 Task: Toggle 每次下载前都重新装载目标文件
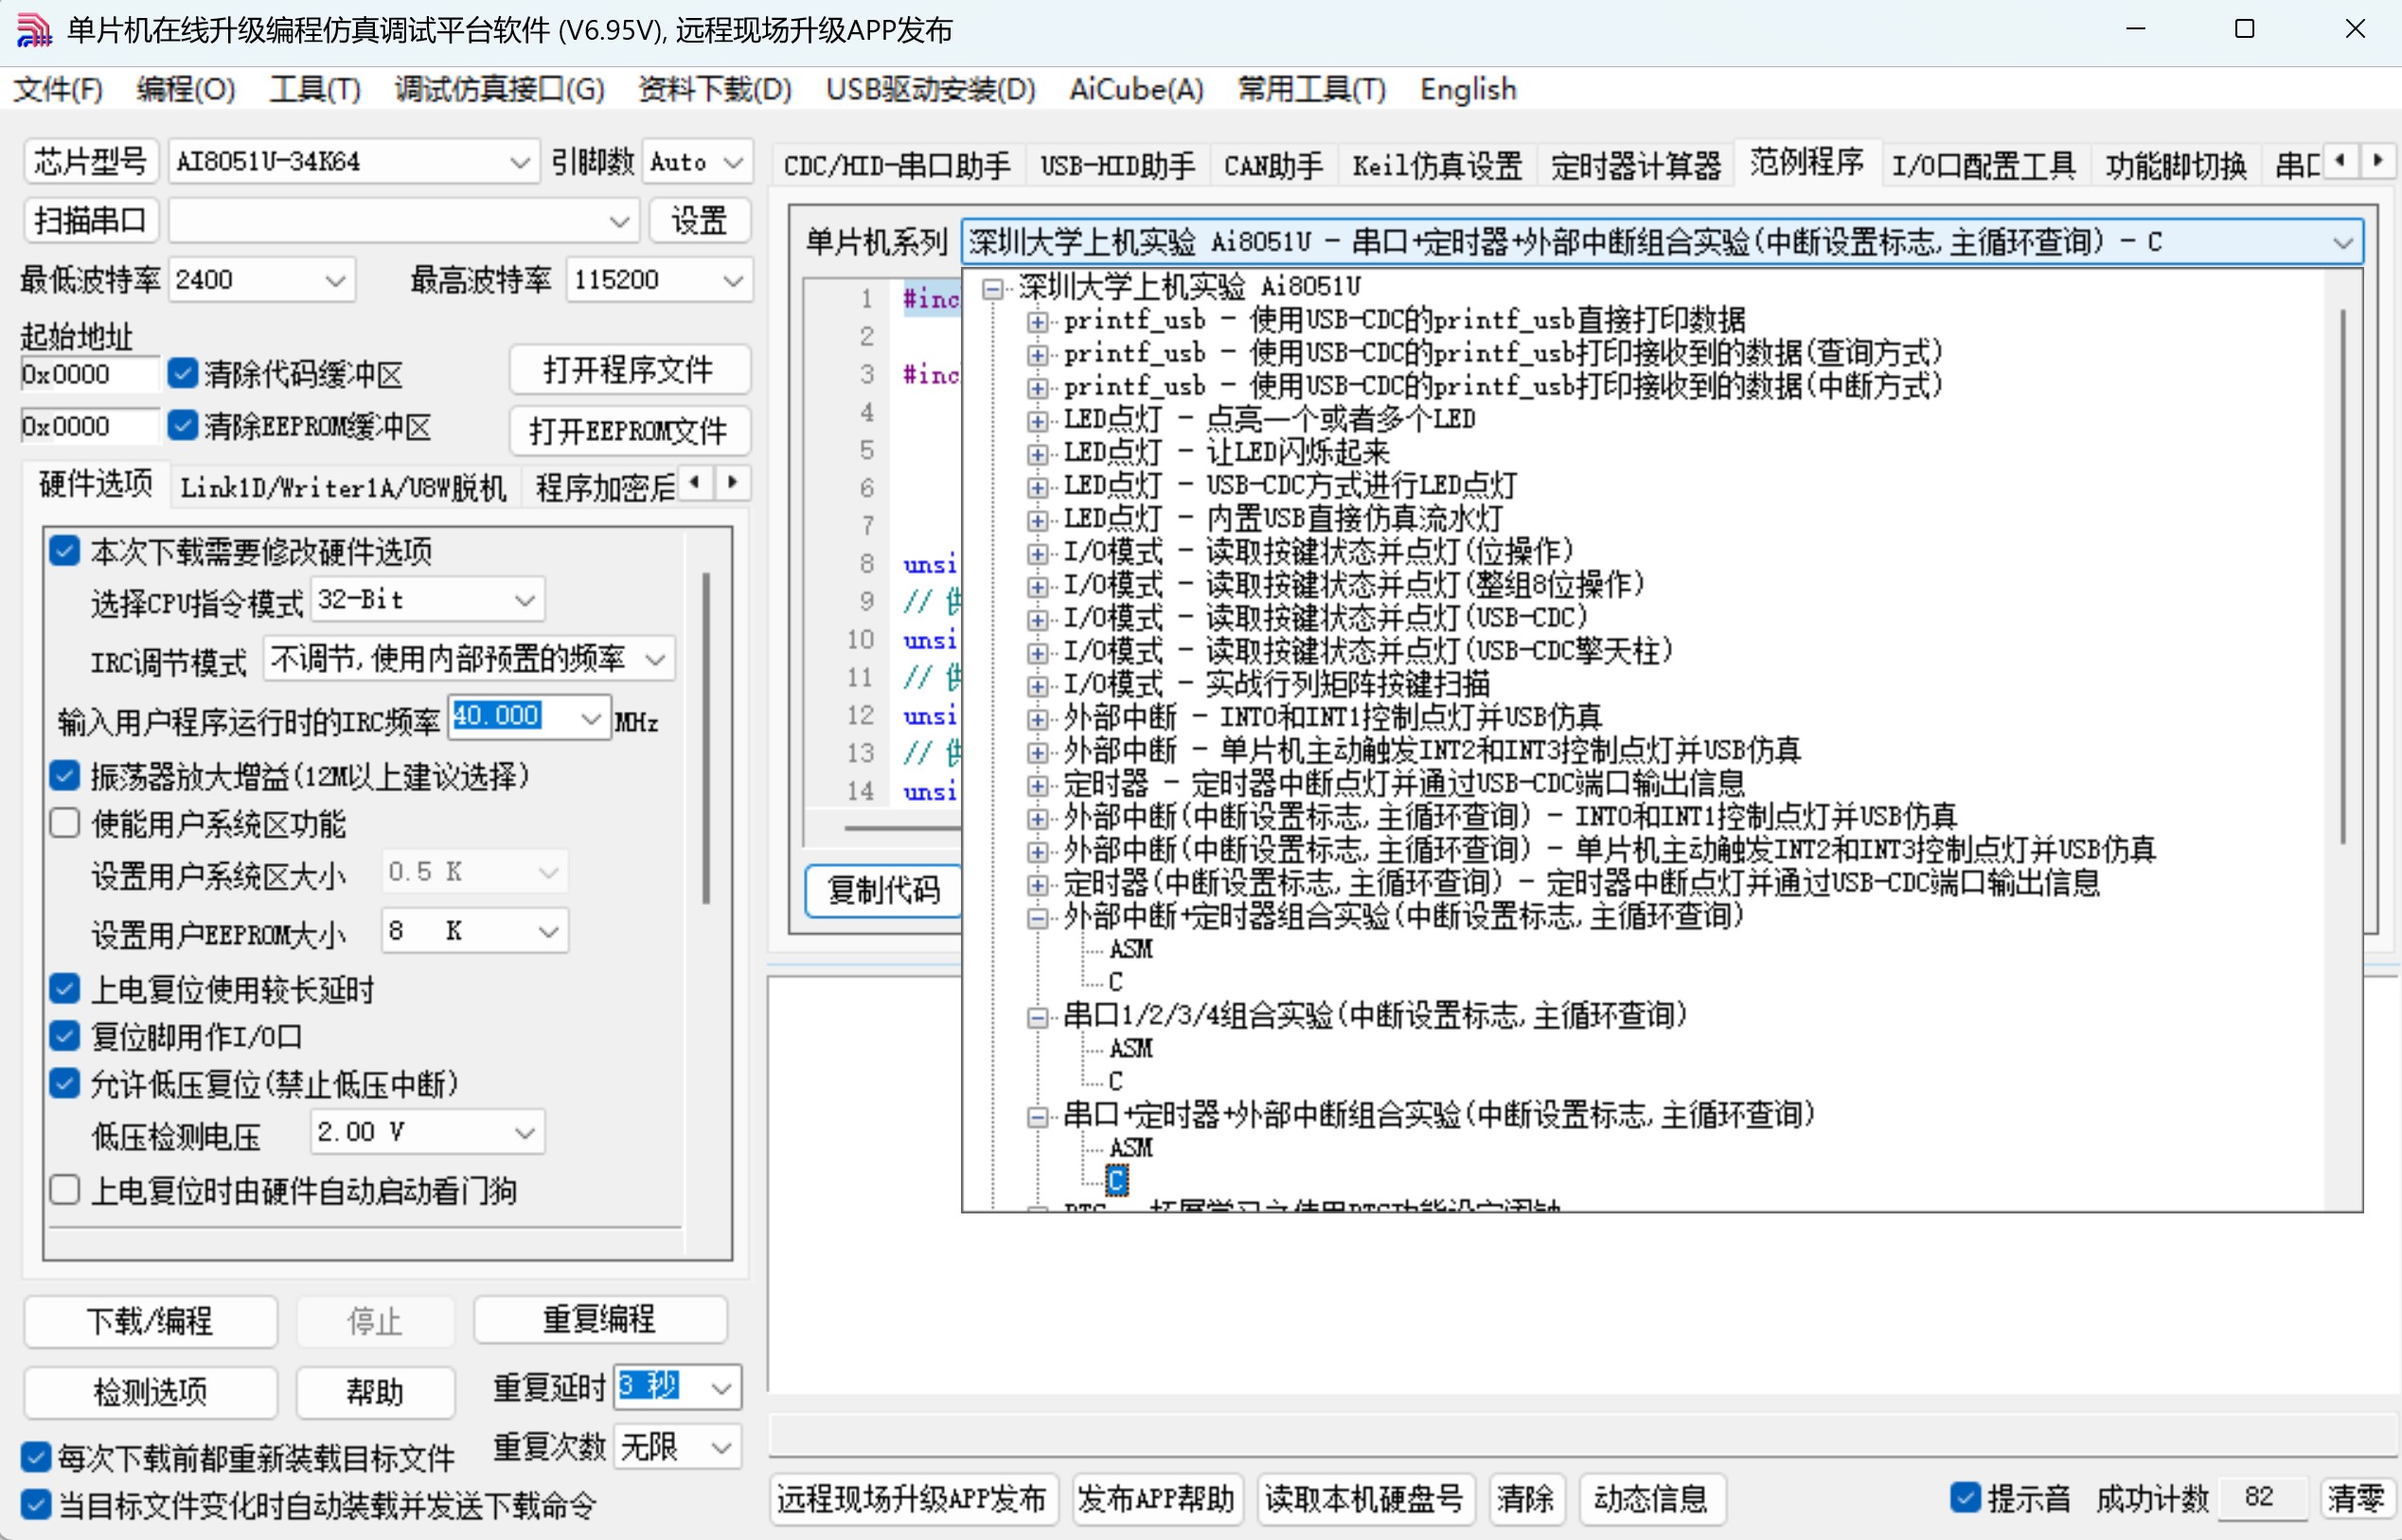tap(36, 1457)
